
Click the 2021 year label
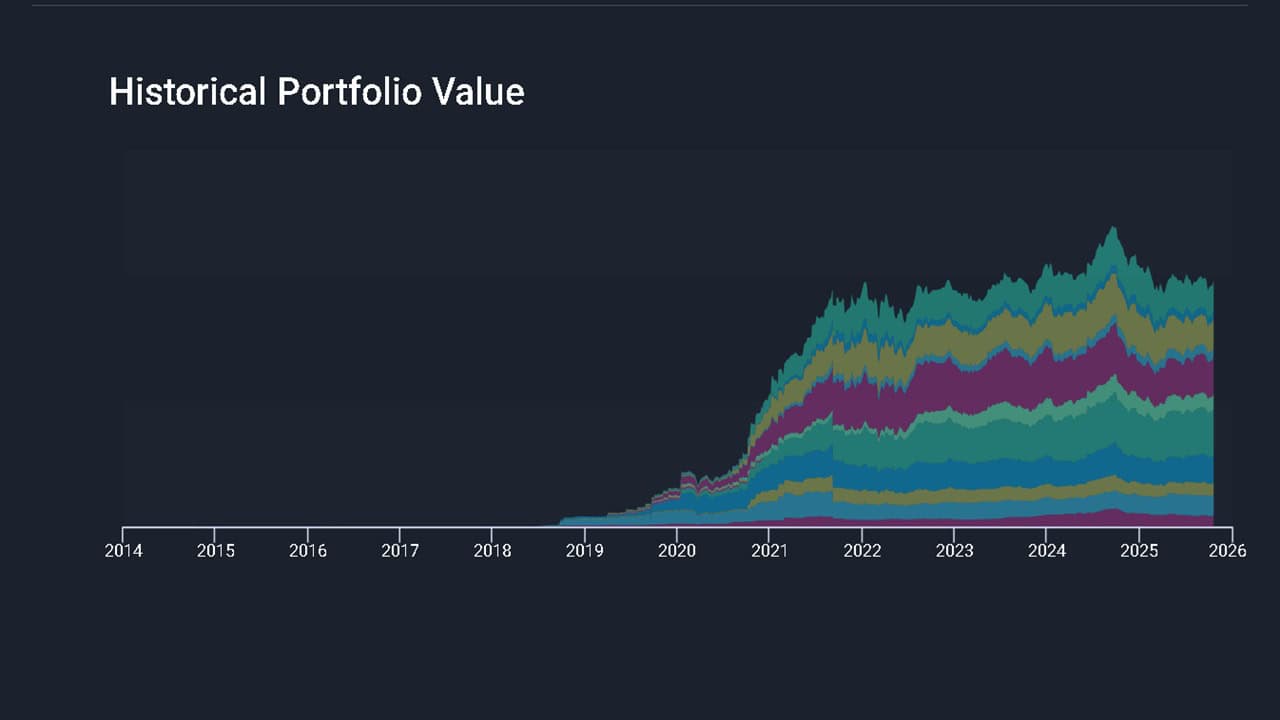click(x=769, y=551)
